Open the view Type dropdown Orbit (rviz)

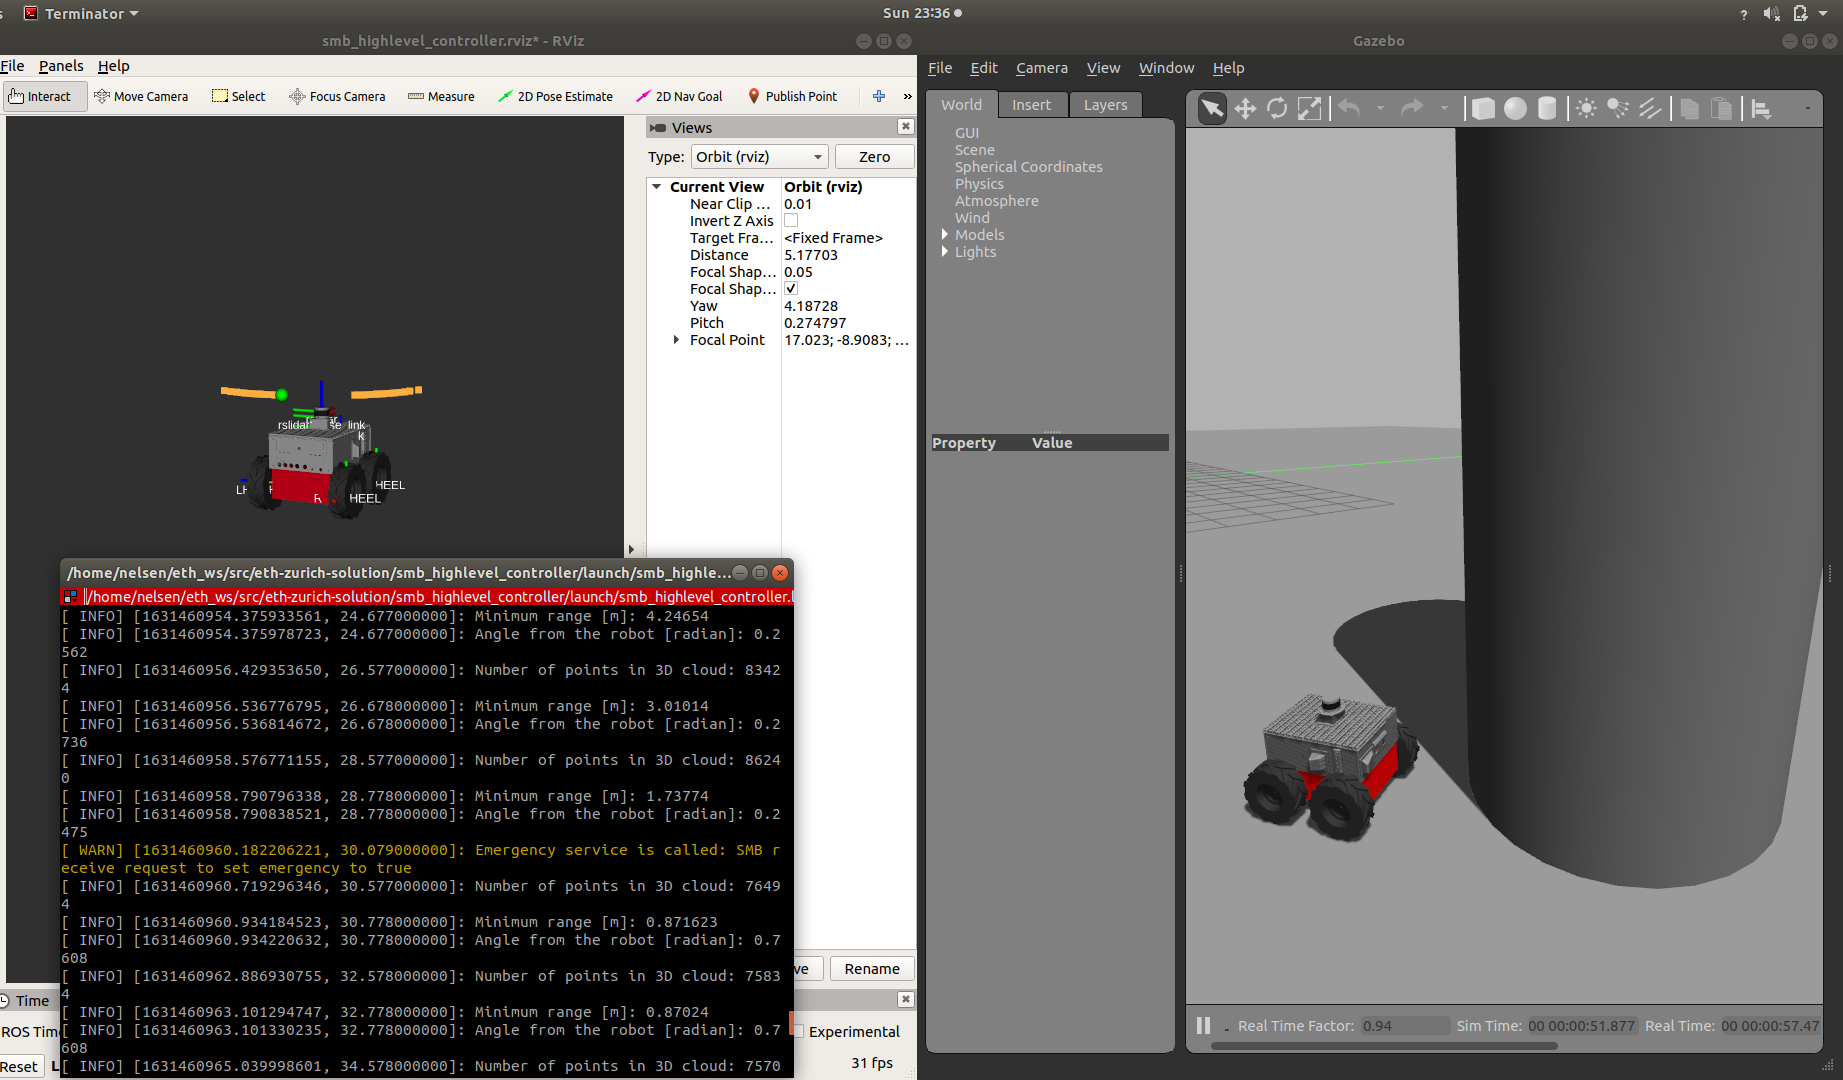click(760, 157)
